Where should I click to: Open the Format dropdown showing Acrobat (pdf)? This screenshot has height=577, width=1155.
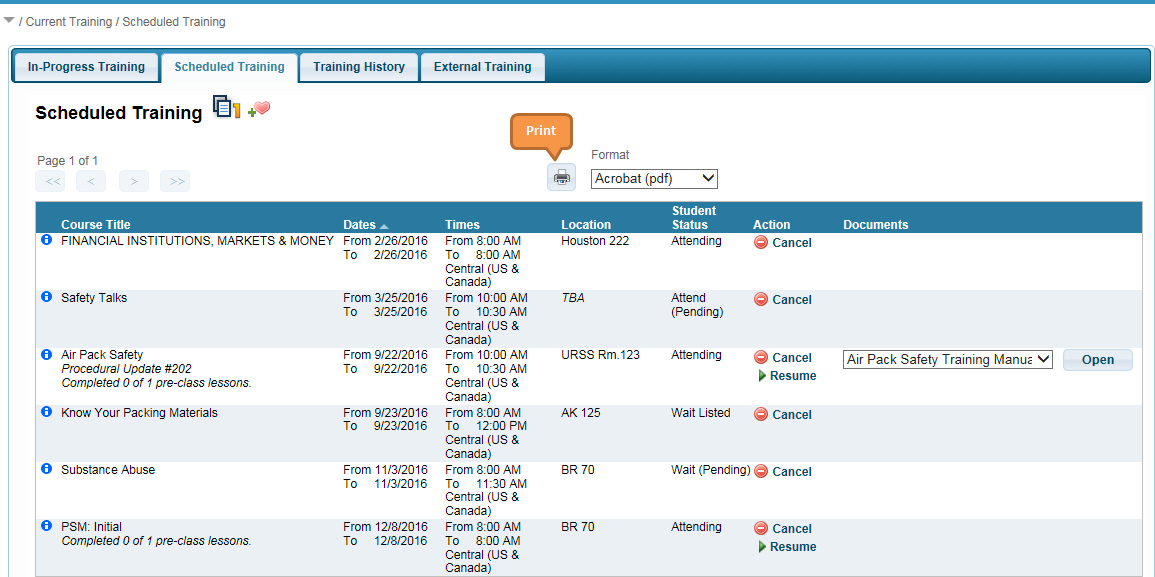654,179
